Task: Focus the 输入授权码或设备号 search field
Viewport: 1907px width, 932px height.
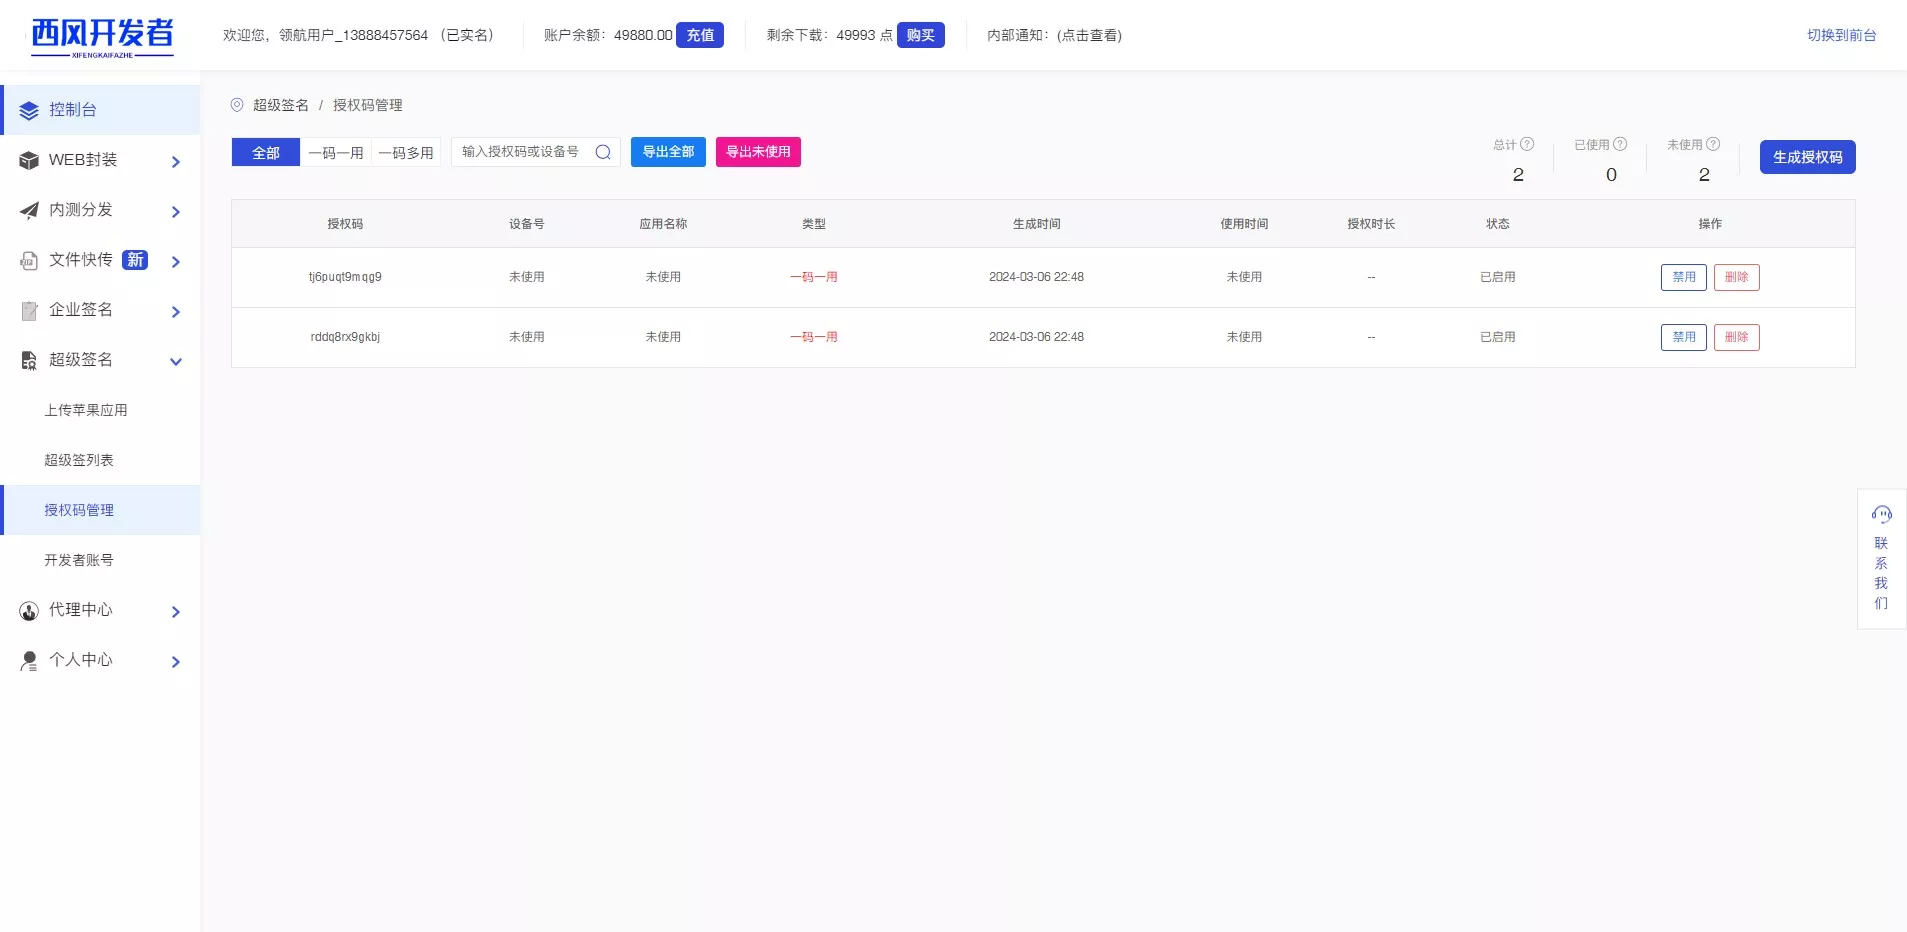Action: pyautogui.click(x=522, y=152)
